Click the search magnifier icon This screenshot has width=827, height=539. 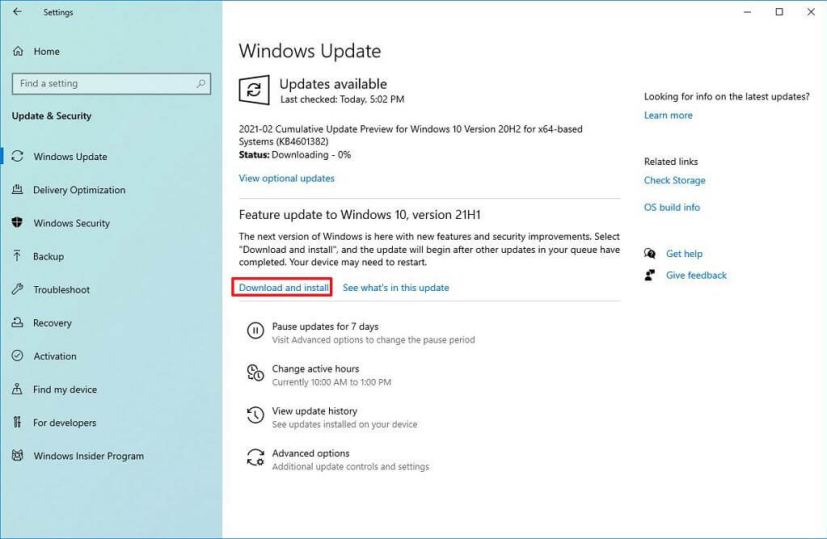pyautogui.click(x=201, y=83)
